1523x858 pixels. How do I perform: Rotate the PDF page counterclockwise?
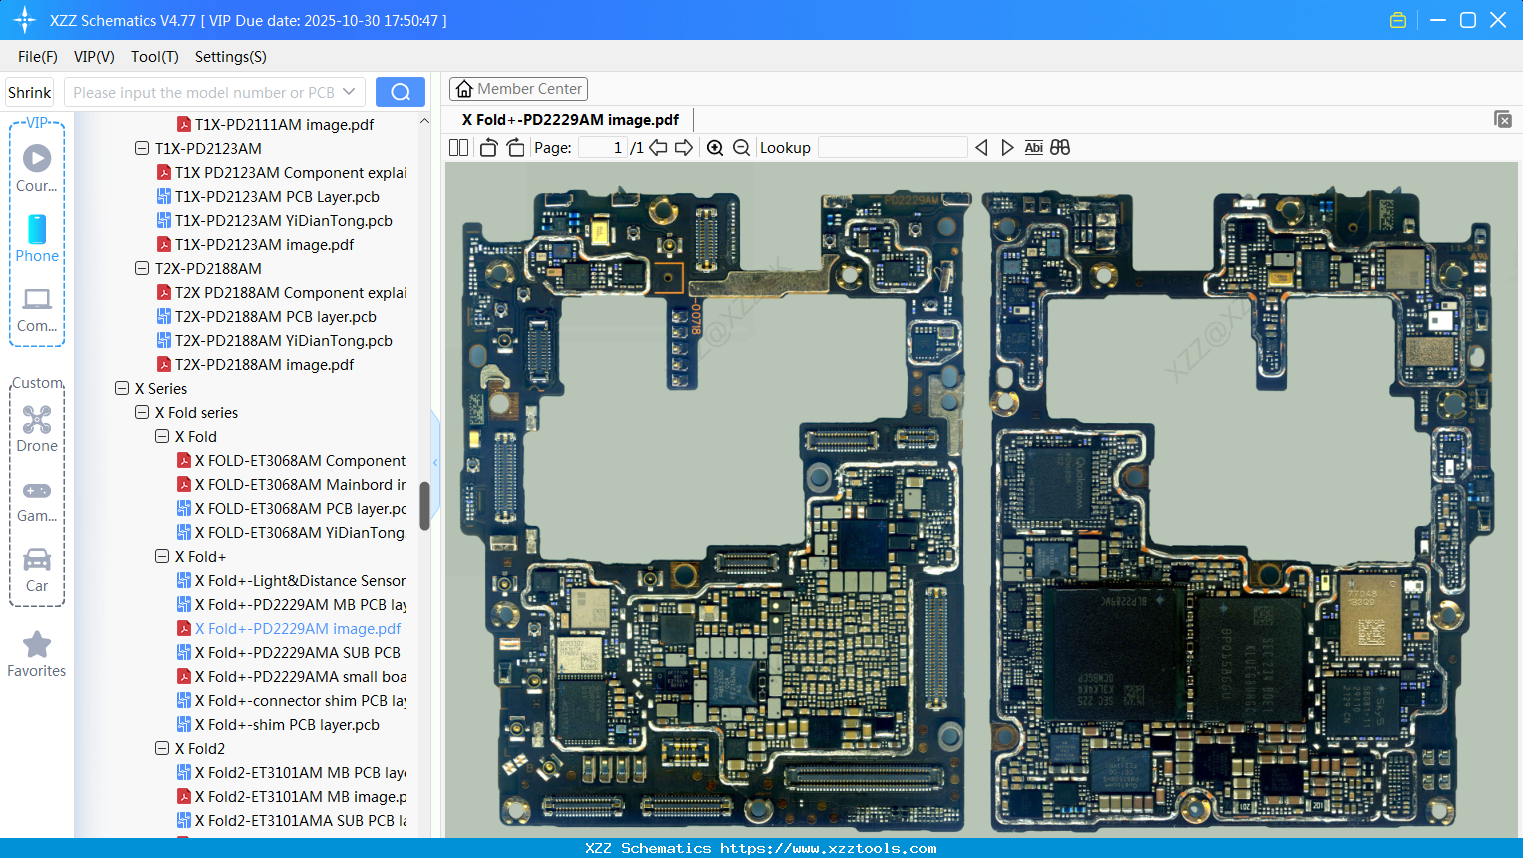click(x=487, y=147)
